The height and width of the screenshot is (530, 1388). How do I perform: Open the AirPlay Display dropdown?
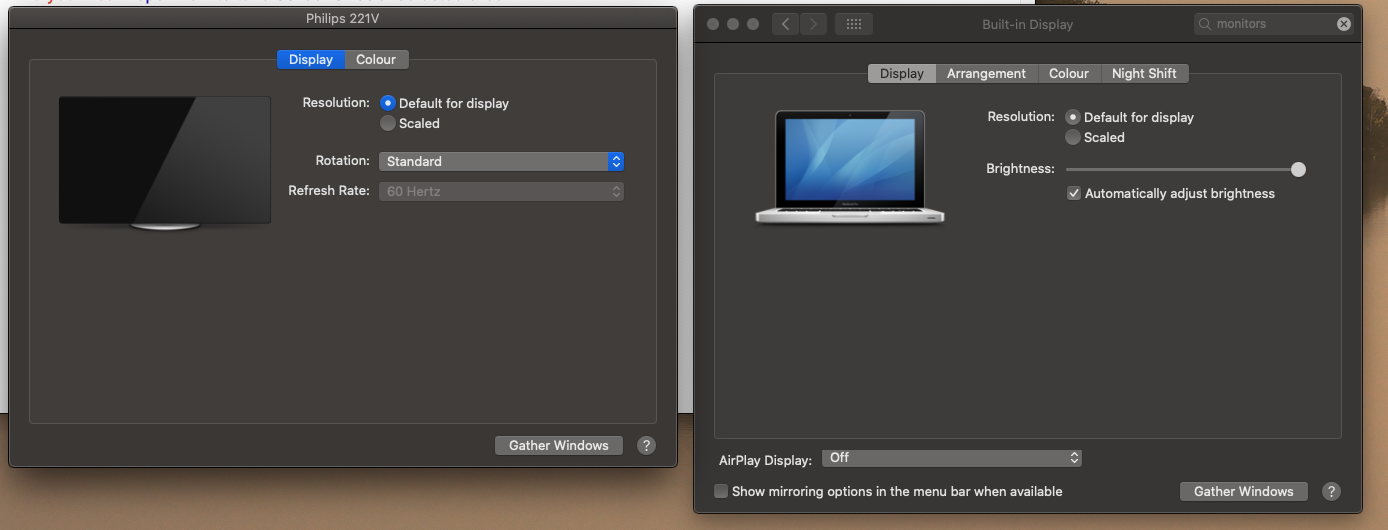(x=952, y=458)
